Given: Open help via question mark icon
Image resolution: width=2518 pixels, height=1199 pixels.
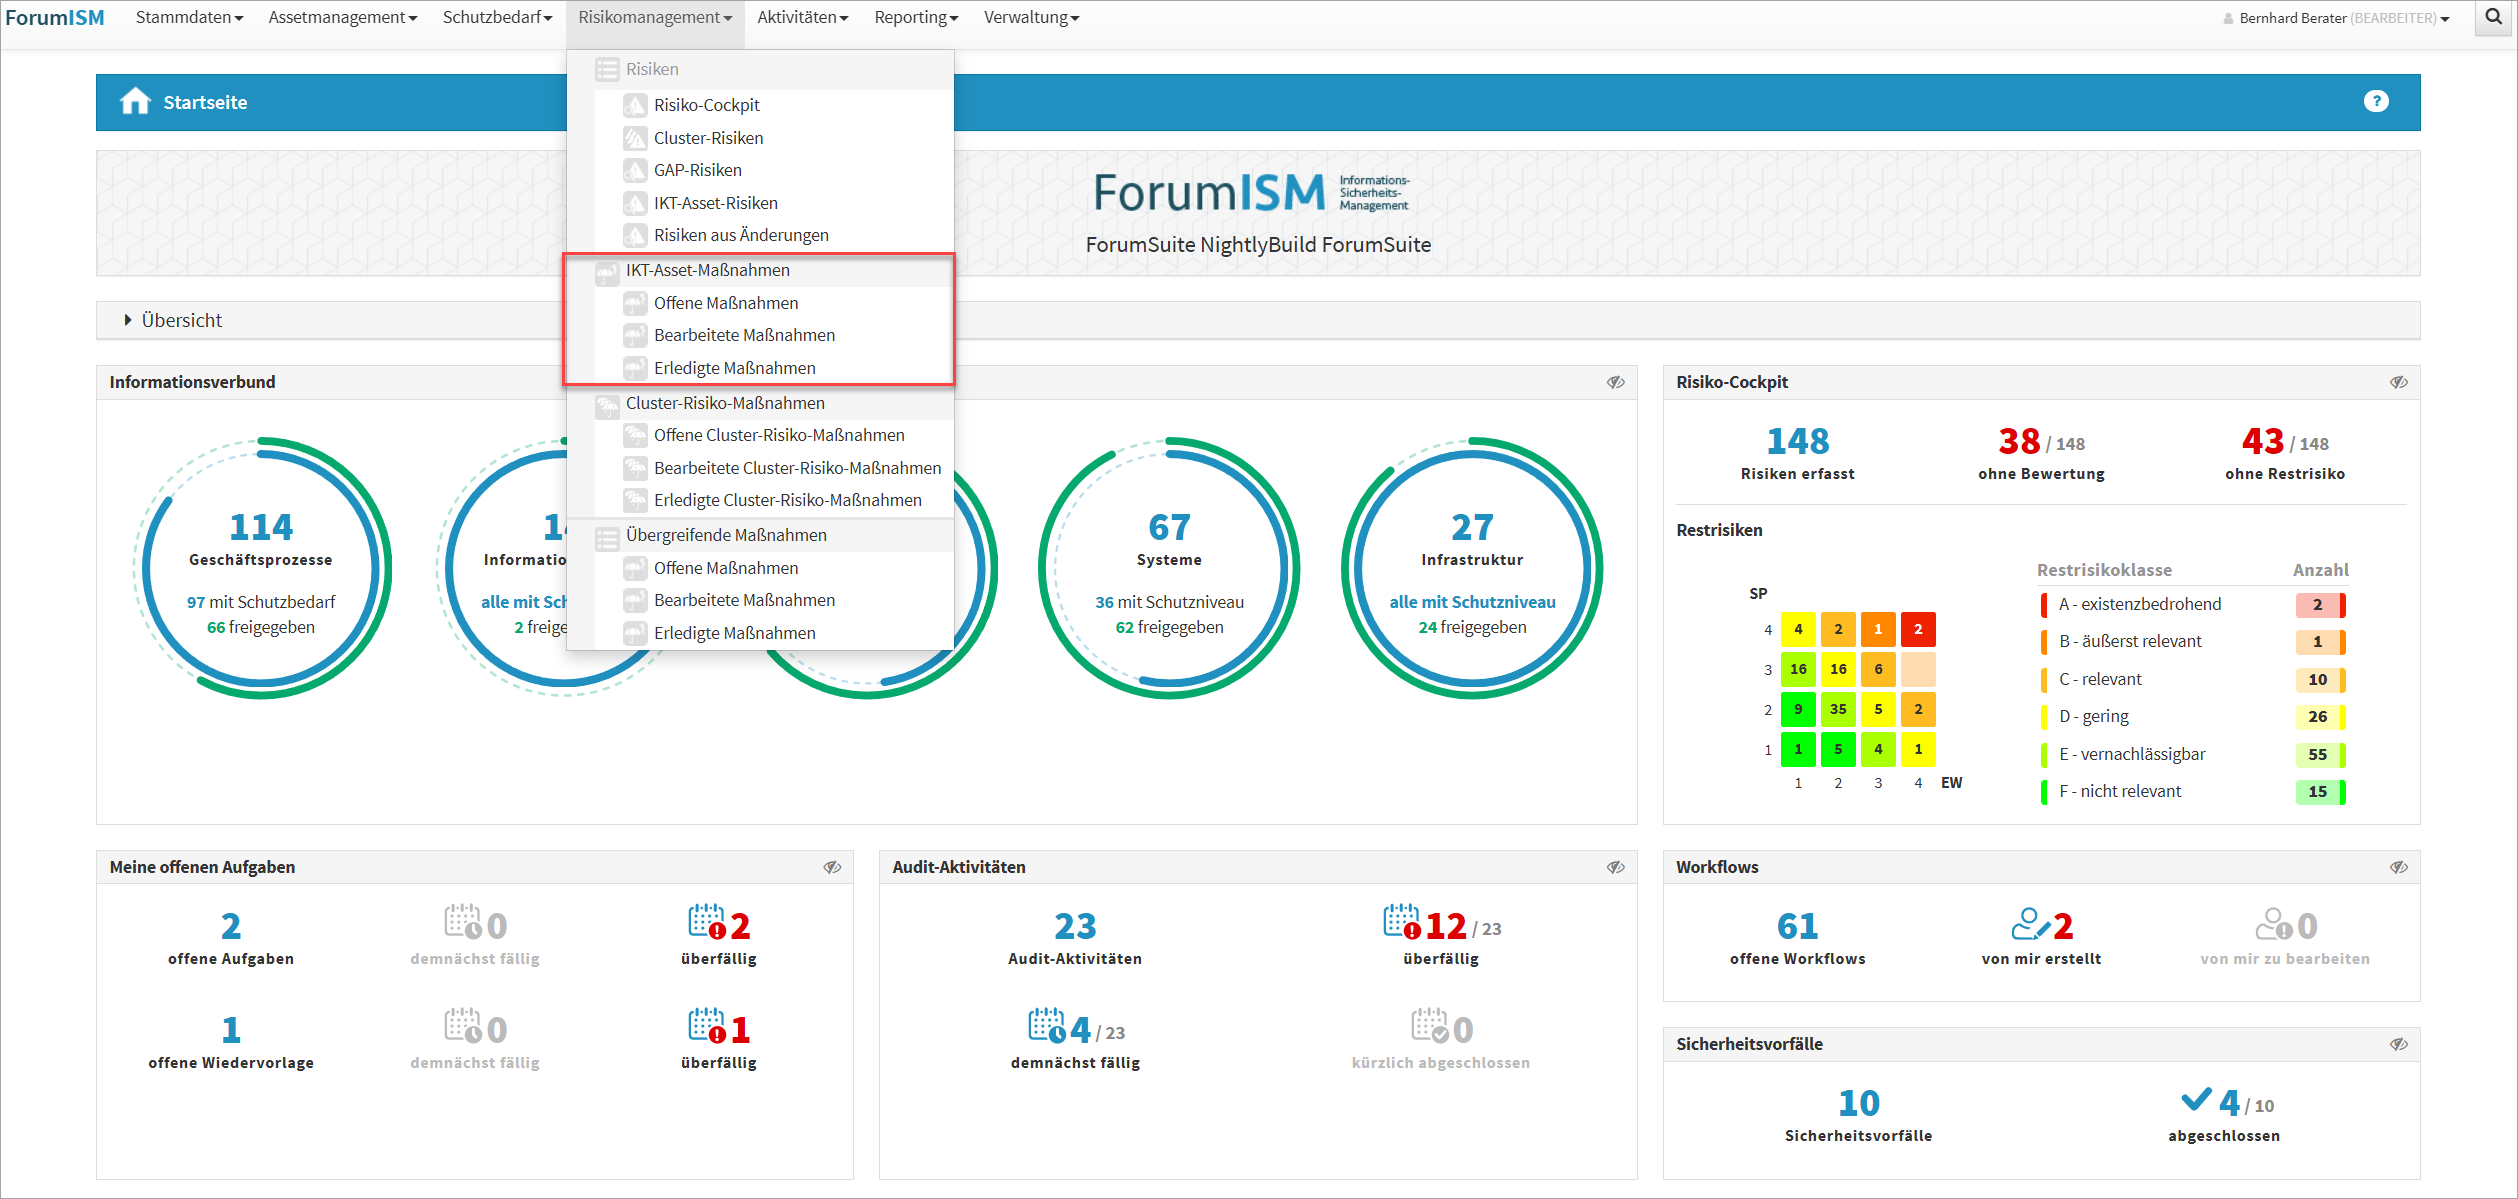Looking at the screenshot, I should tap(2376, 101).
